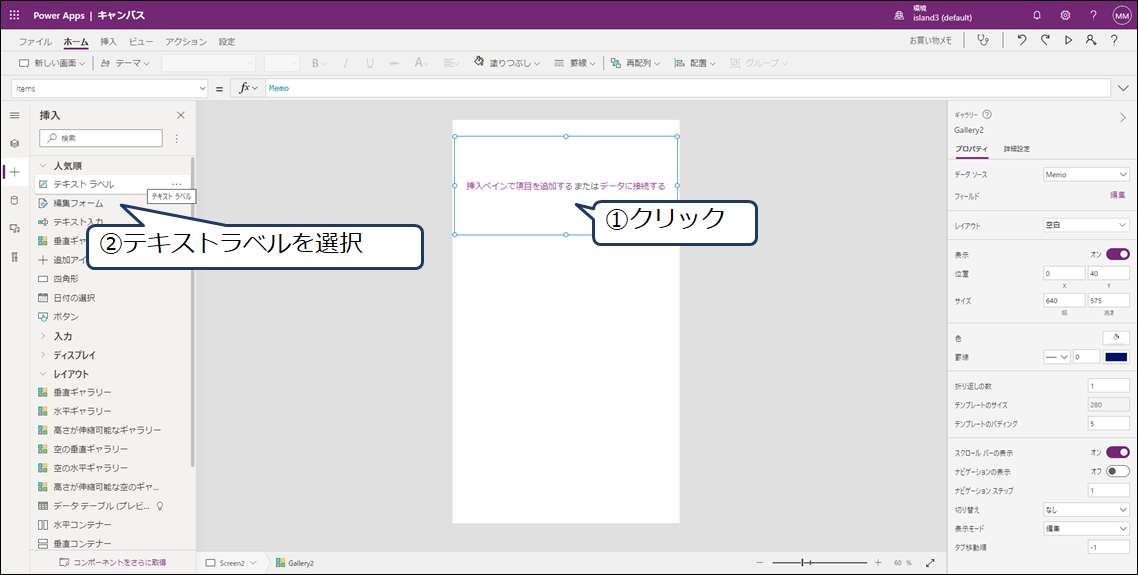This screenshot has width=1138, height=575.
Task: Toggle 表示 switch off
Action: (1118, 254)
